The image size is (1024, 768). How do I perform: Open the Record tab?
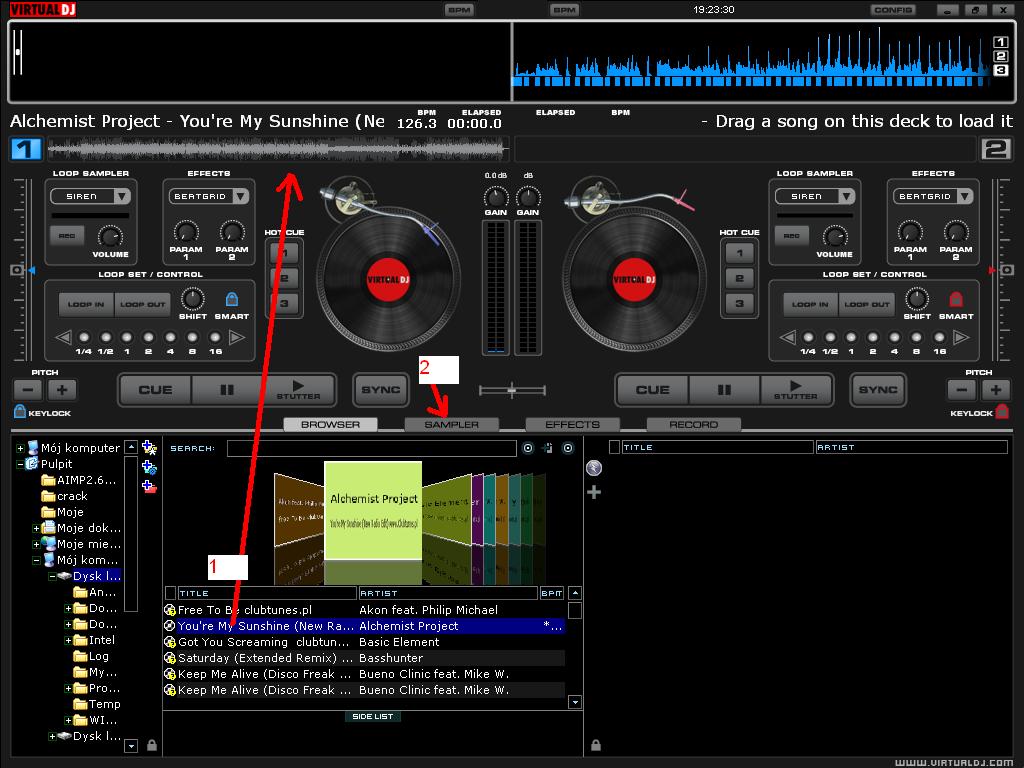[693, 424]
